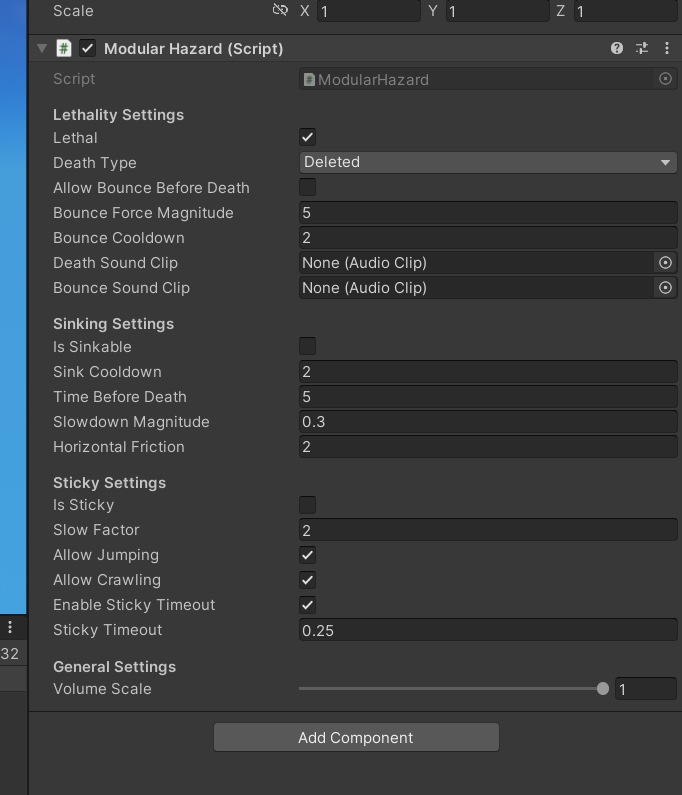Edit the Time Before Death value

click(488, 396)
